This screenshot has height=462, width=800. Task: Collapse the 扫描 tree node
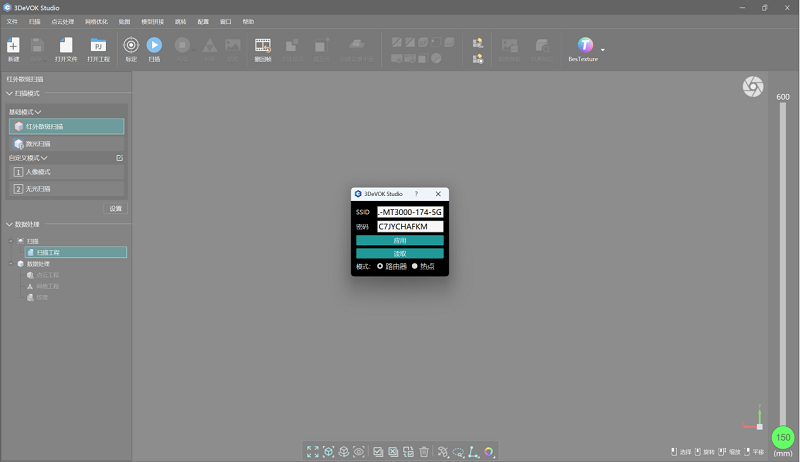click(x=11, y=241)
